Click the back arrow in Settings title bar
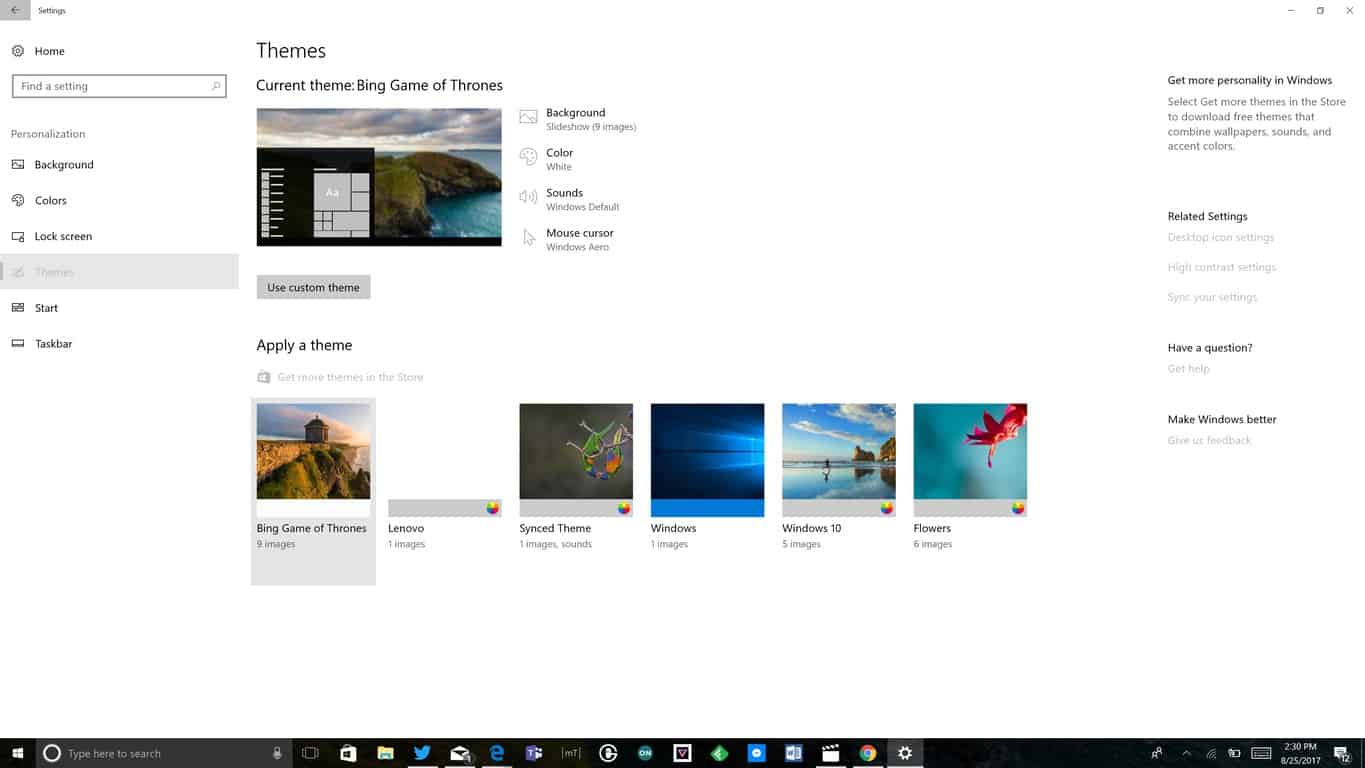This screenshot has width=1365, height=768. pos(15,11)
